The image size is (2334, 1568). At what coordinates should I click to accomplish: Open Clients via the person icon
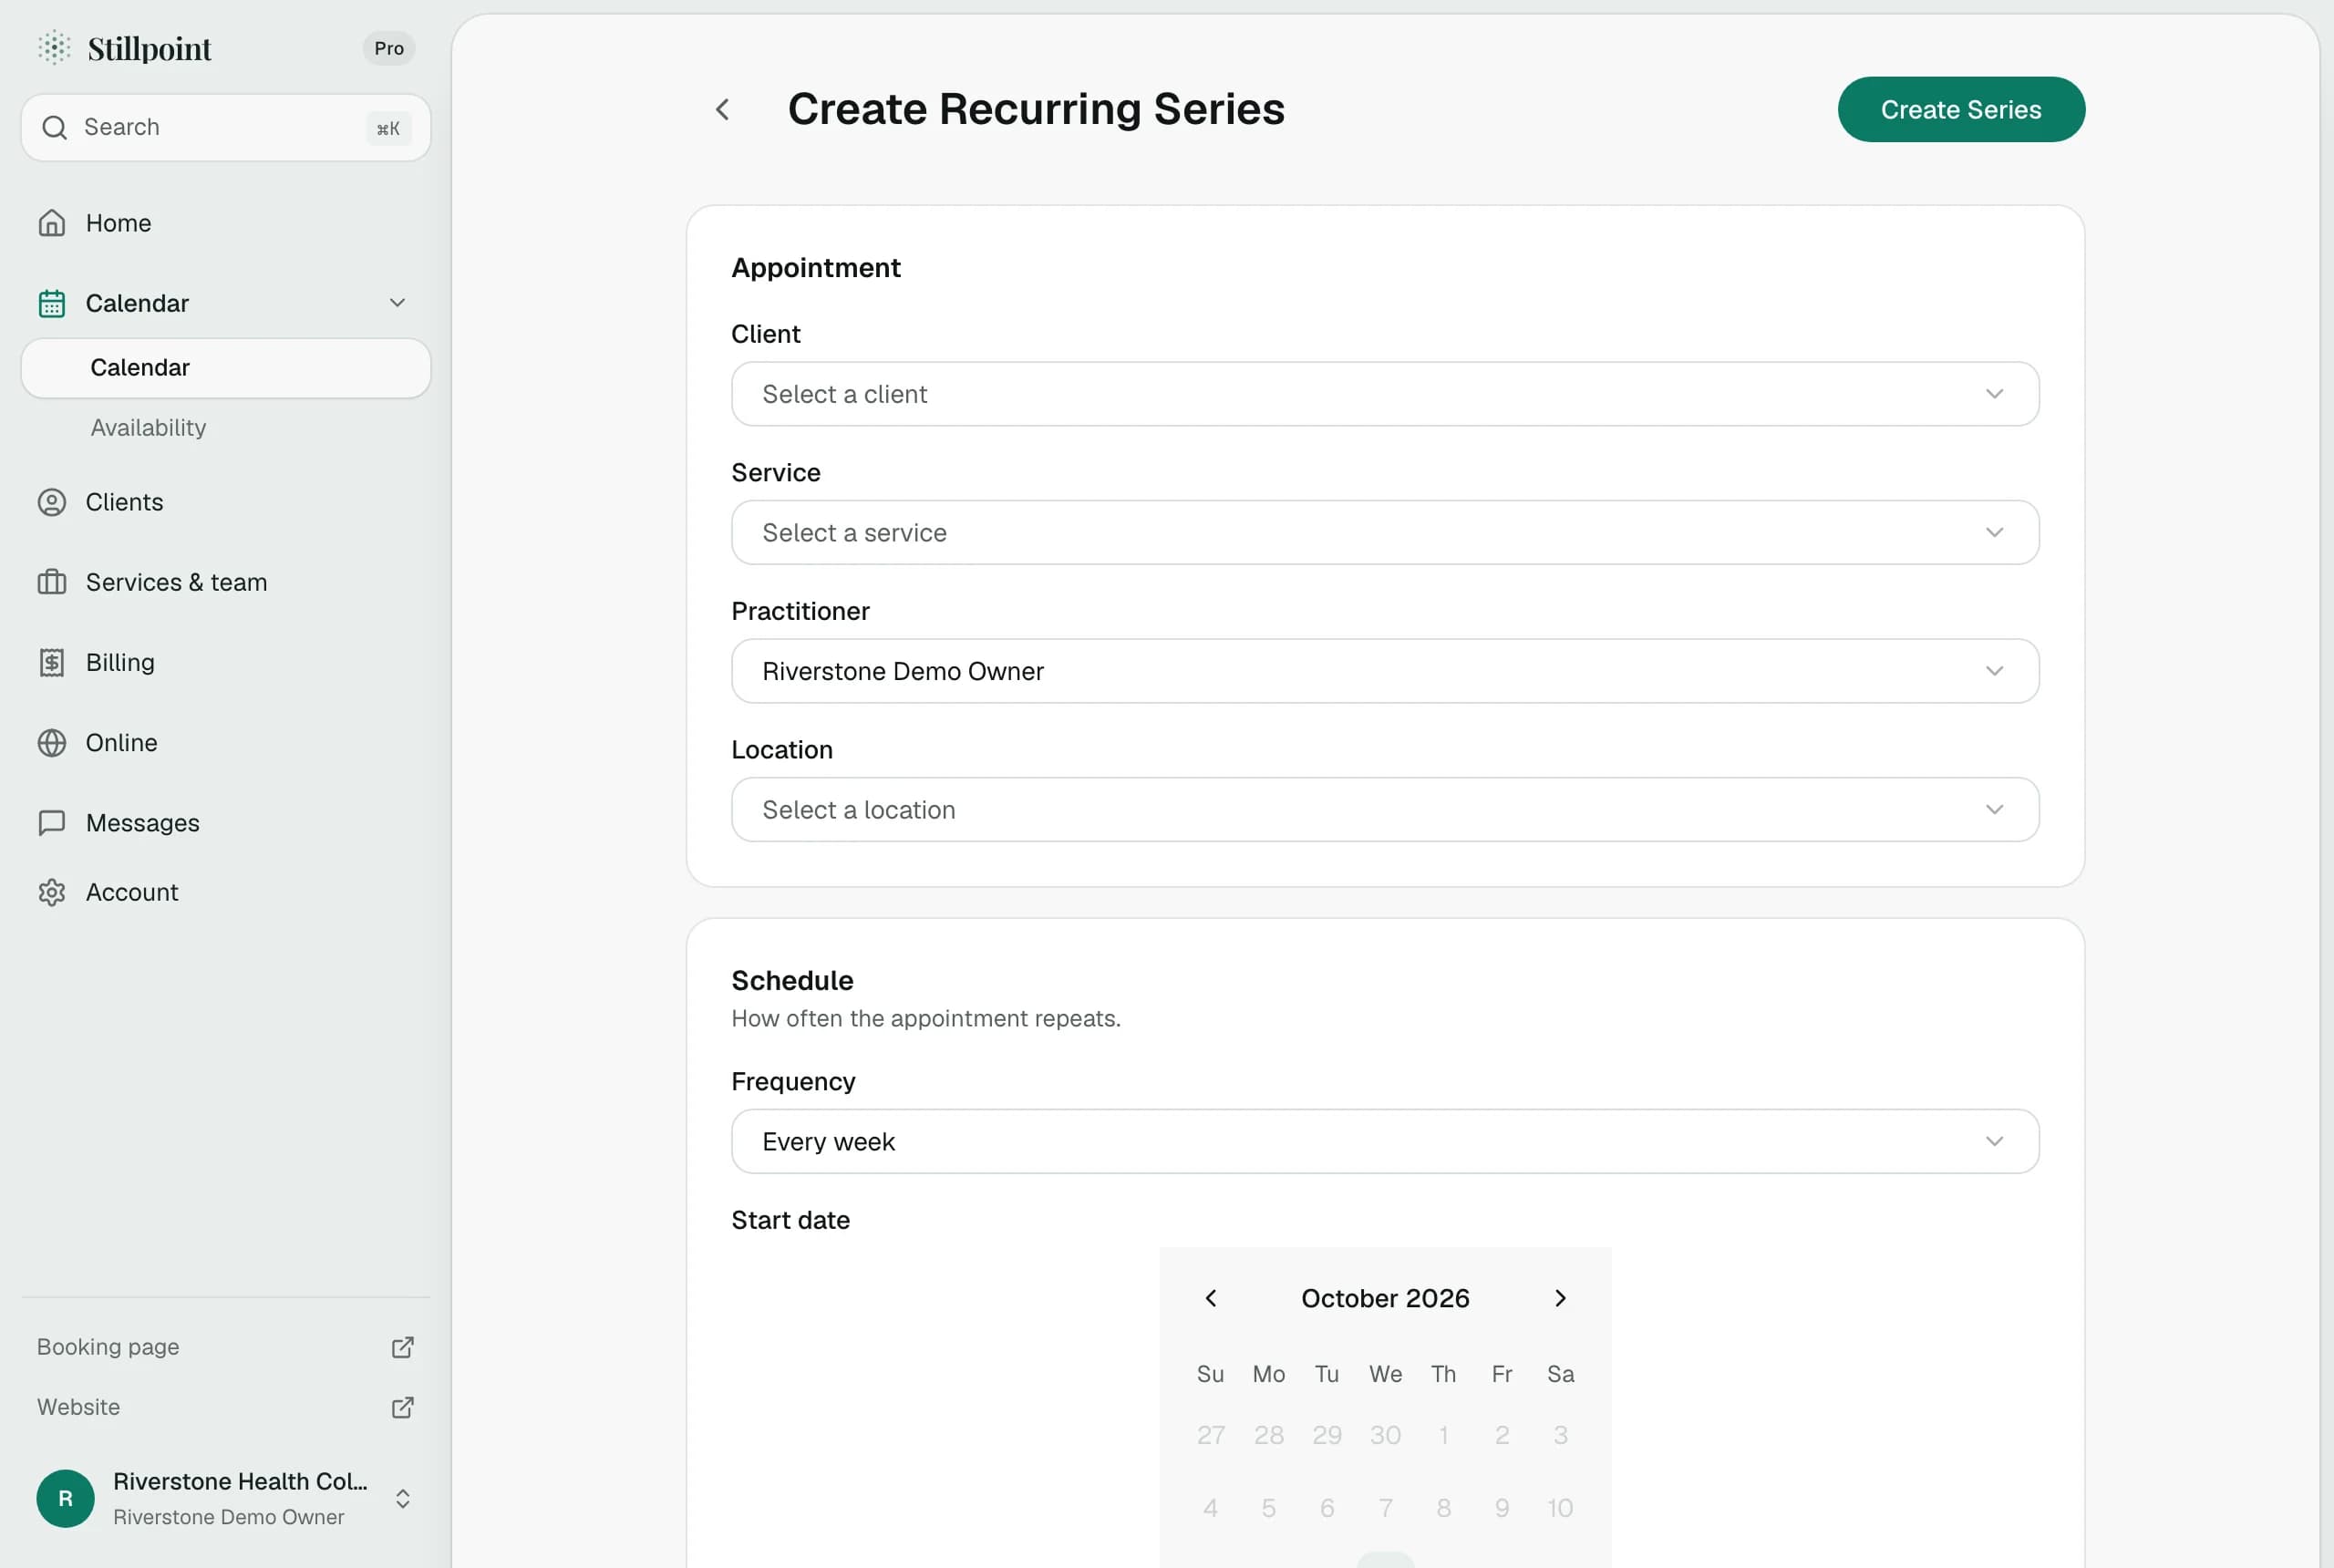[x=52, y=502]
